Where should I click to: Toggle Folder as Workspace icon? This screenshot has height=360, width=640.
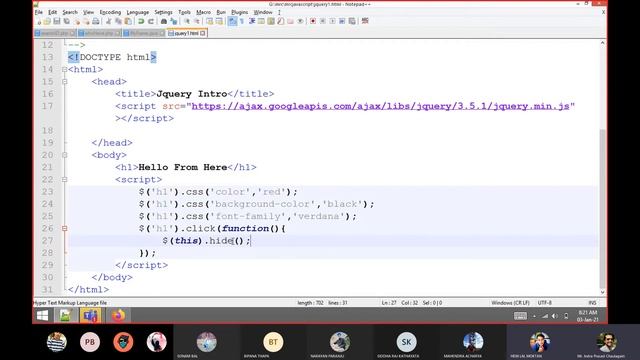click(x=291, y=21)
